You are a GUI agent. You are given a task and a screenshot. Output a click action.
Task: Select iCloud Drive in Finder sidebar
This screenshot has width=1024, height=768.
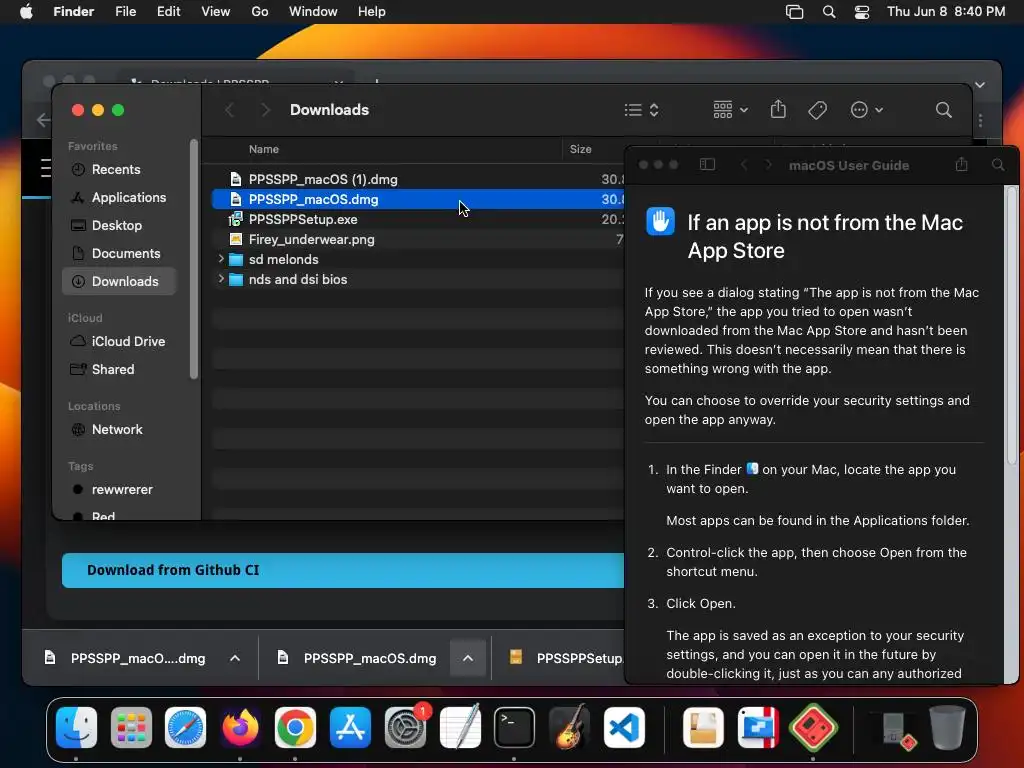(118, 342)
